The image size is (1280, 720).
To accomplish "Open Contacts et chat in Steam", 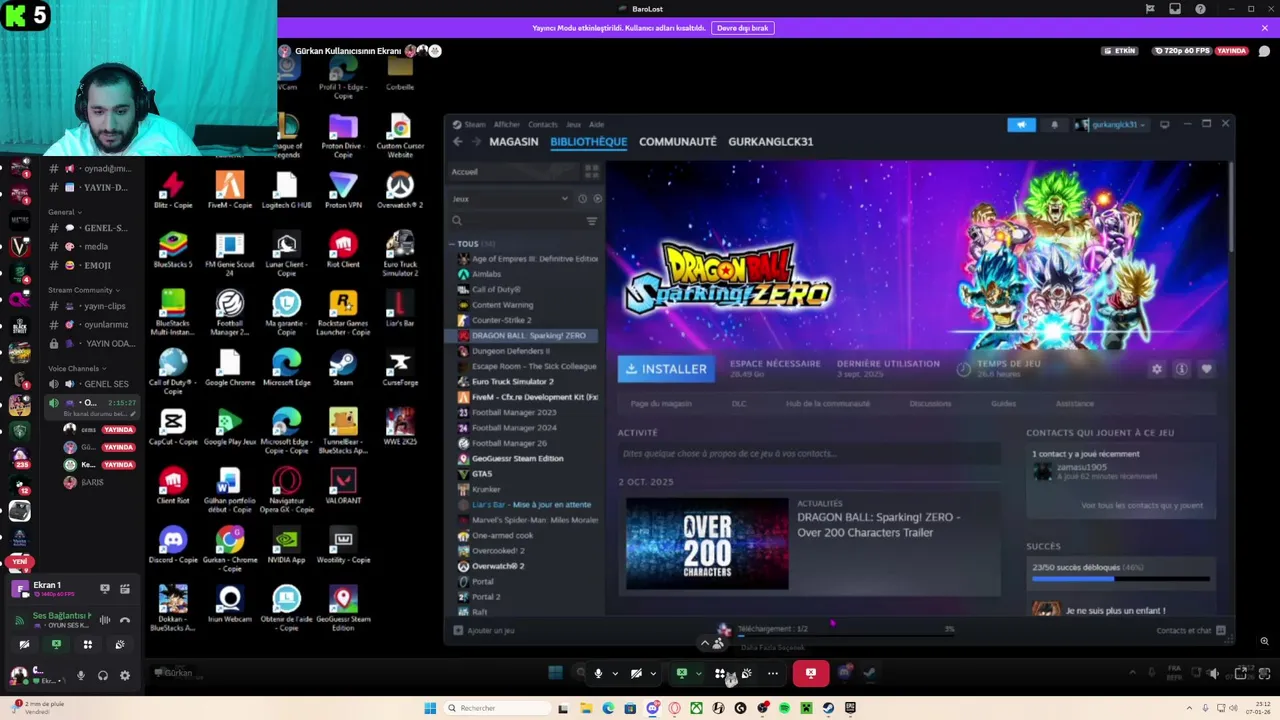I will (1190, 631).
